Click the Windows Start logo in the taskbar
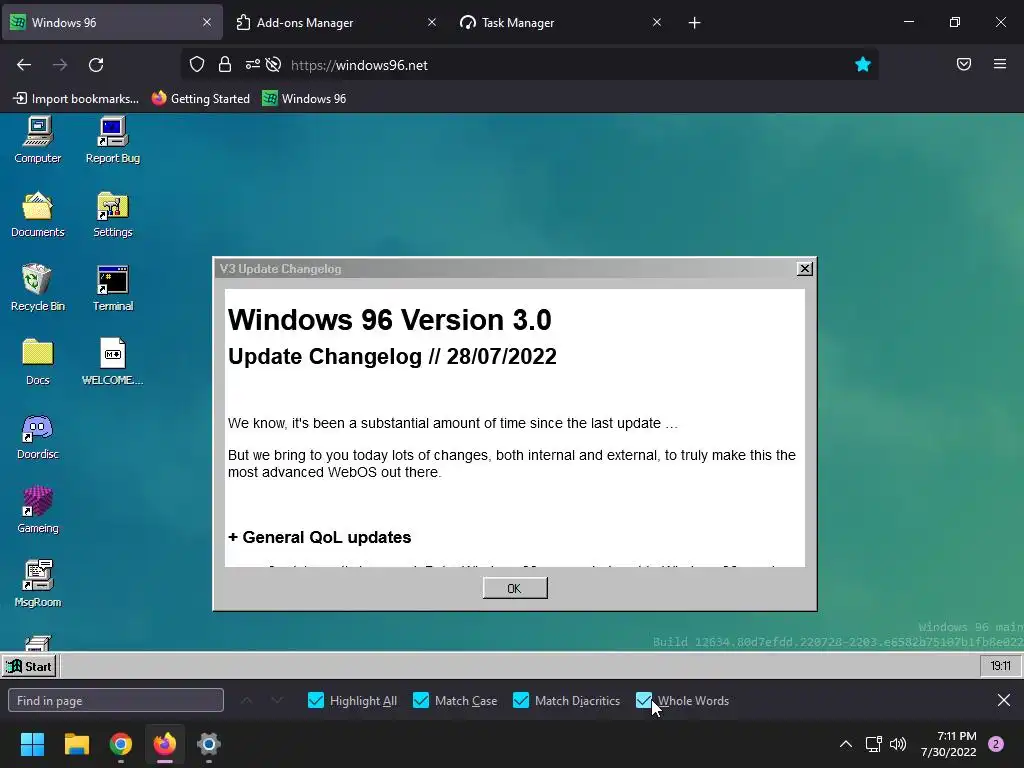1024x768 pixels. (32, 744)
